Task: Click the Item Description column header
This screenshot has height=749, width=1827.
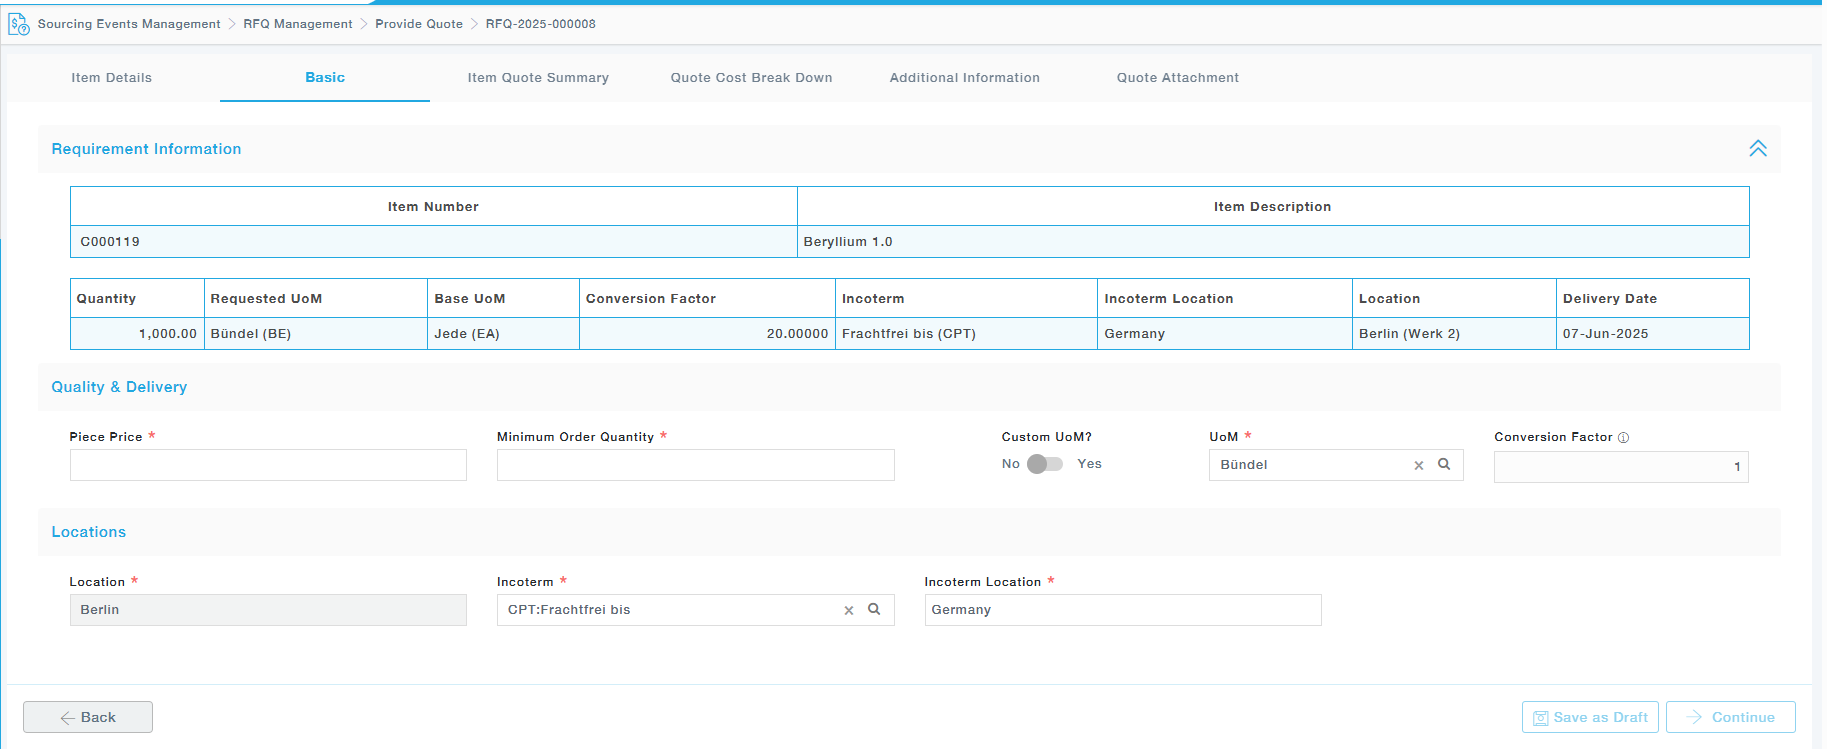Action: [x=1272, y=207]
